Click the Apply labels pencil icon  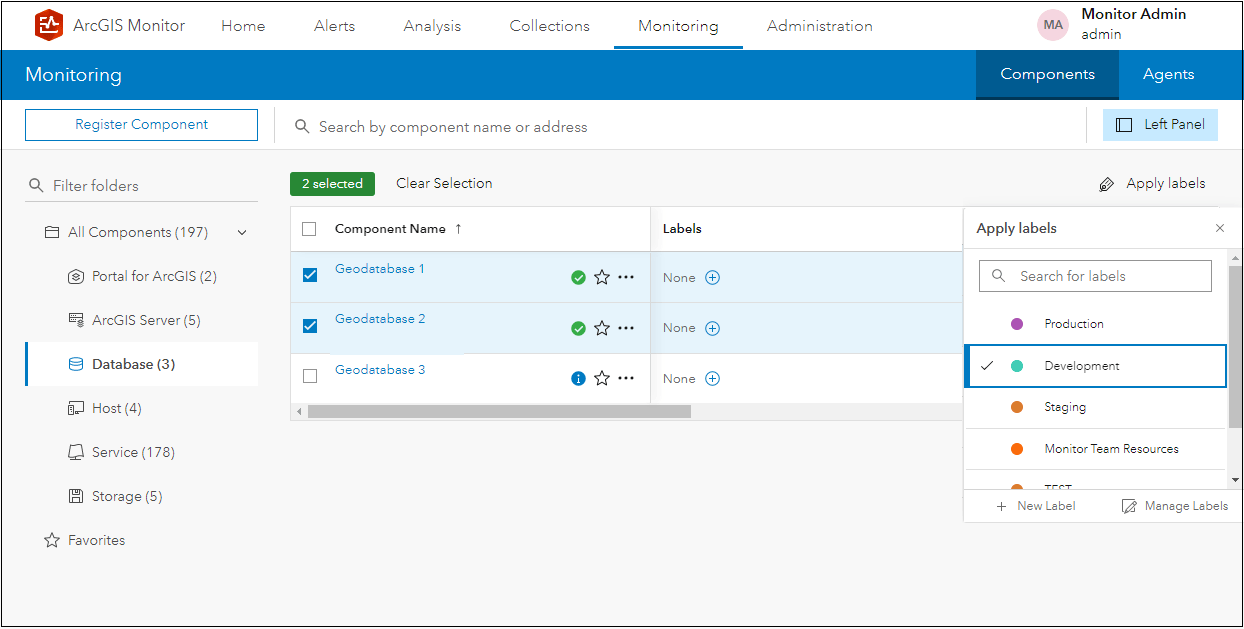pos(1106,184)
